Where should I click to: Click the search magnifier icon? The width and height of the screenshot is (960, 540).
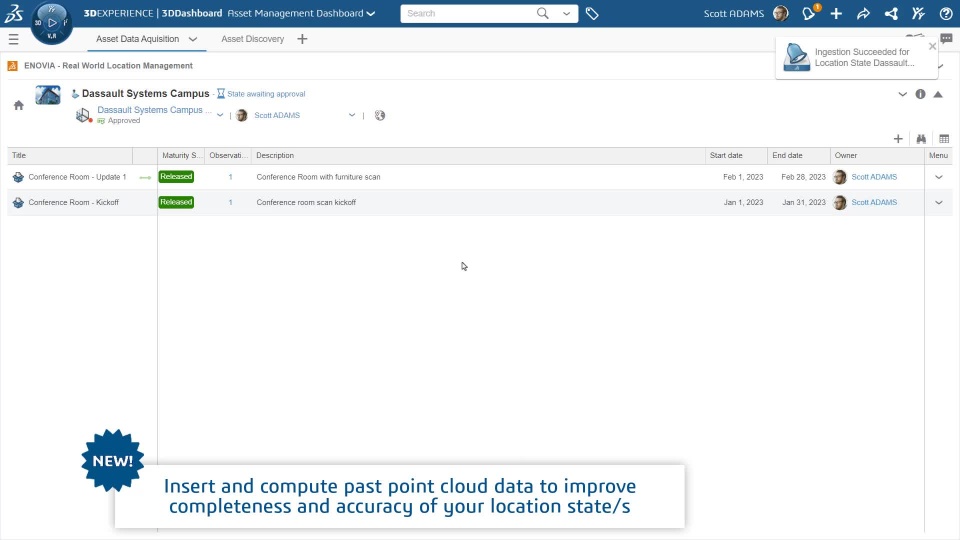(542, 13)
